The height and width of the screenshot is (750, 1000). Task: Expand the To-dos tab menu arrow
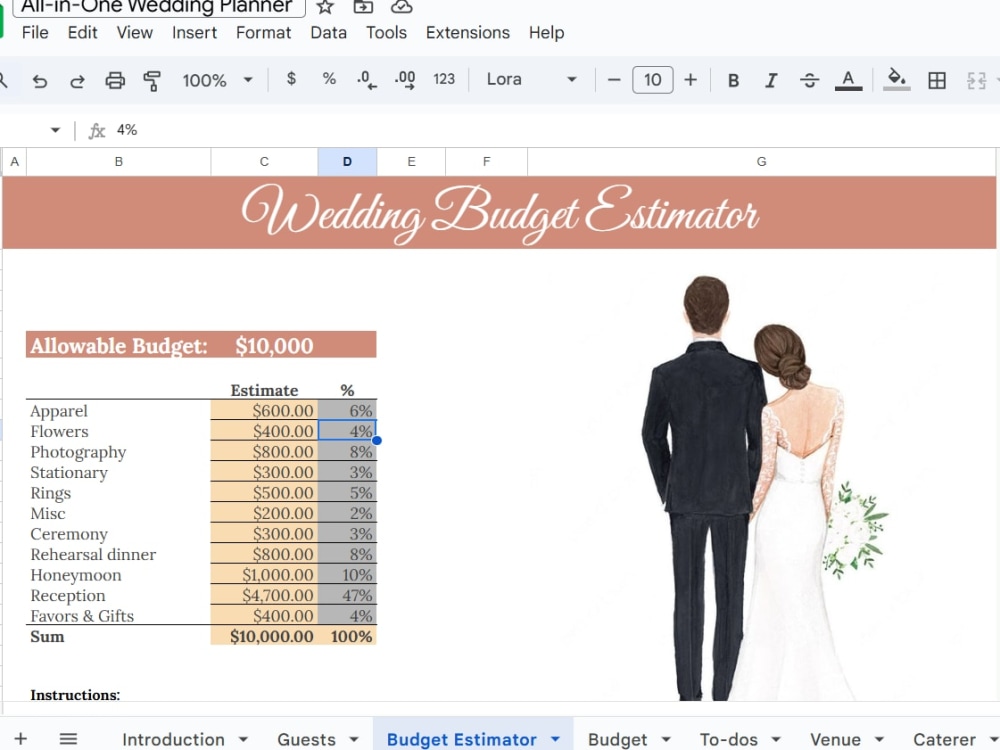(x=776, y=739)
